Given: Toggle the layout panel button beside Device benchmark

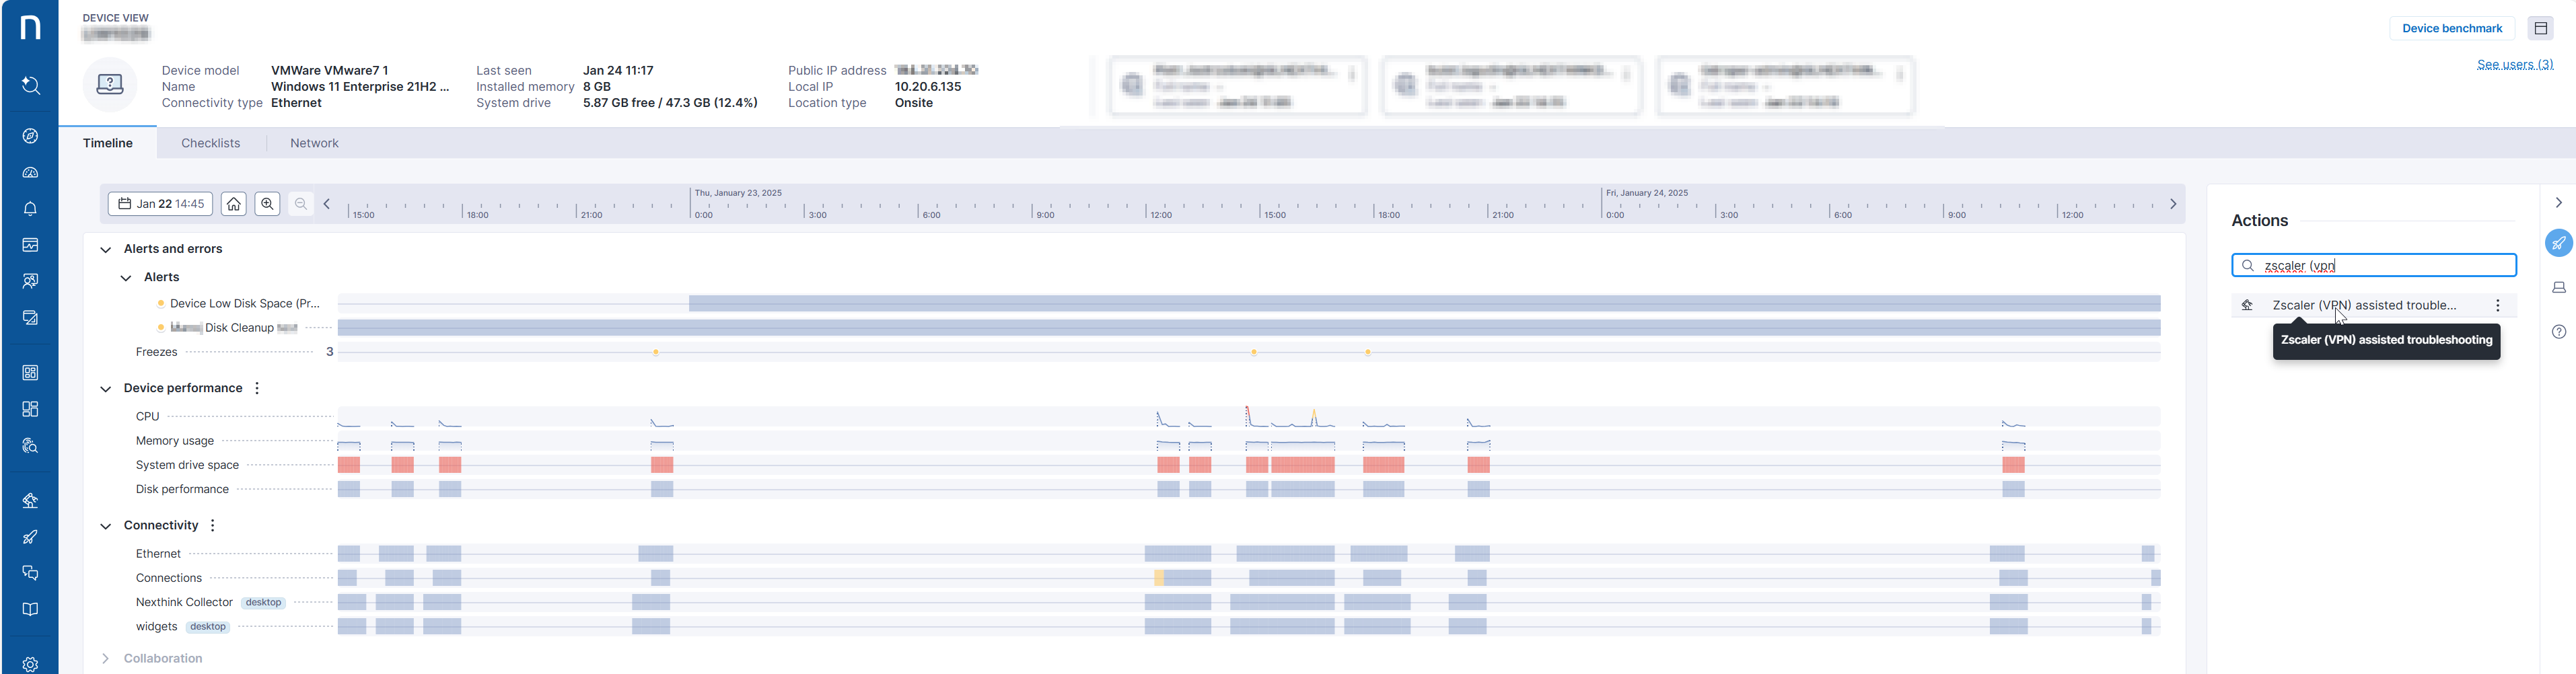Looking at the screenshot, I should [2540, 28].
